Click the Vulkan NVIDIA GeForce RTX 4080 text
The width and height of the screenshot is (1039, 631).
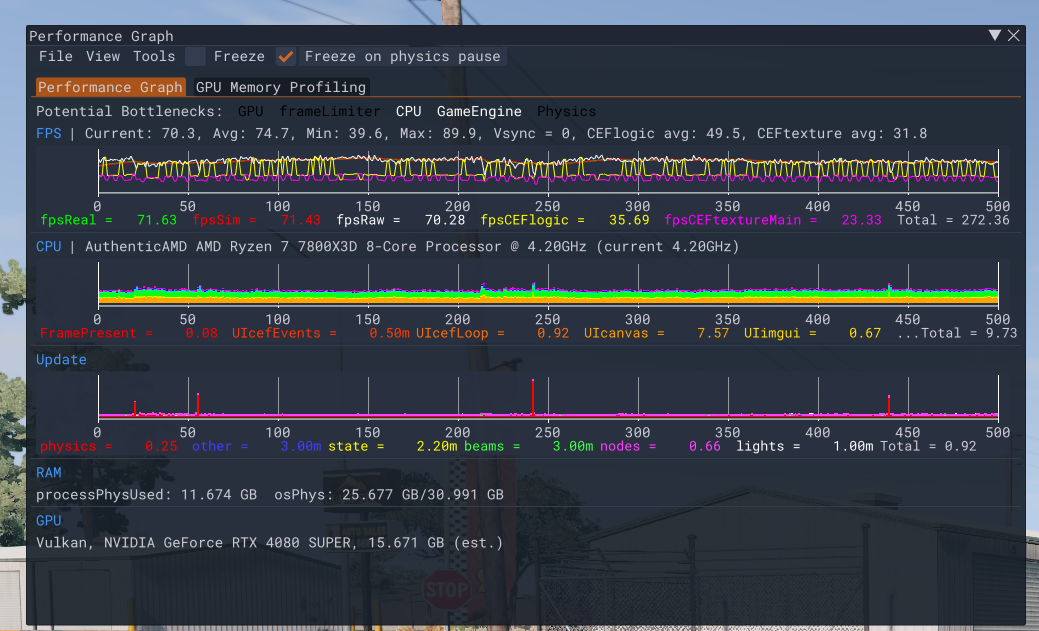pyautogui.click(x=269, y=543)
